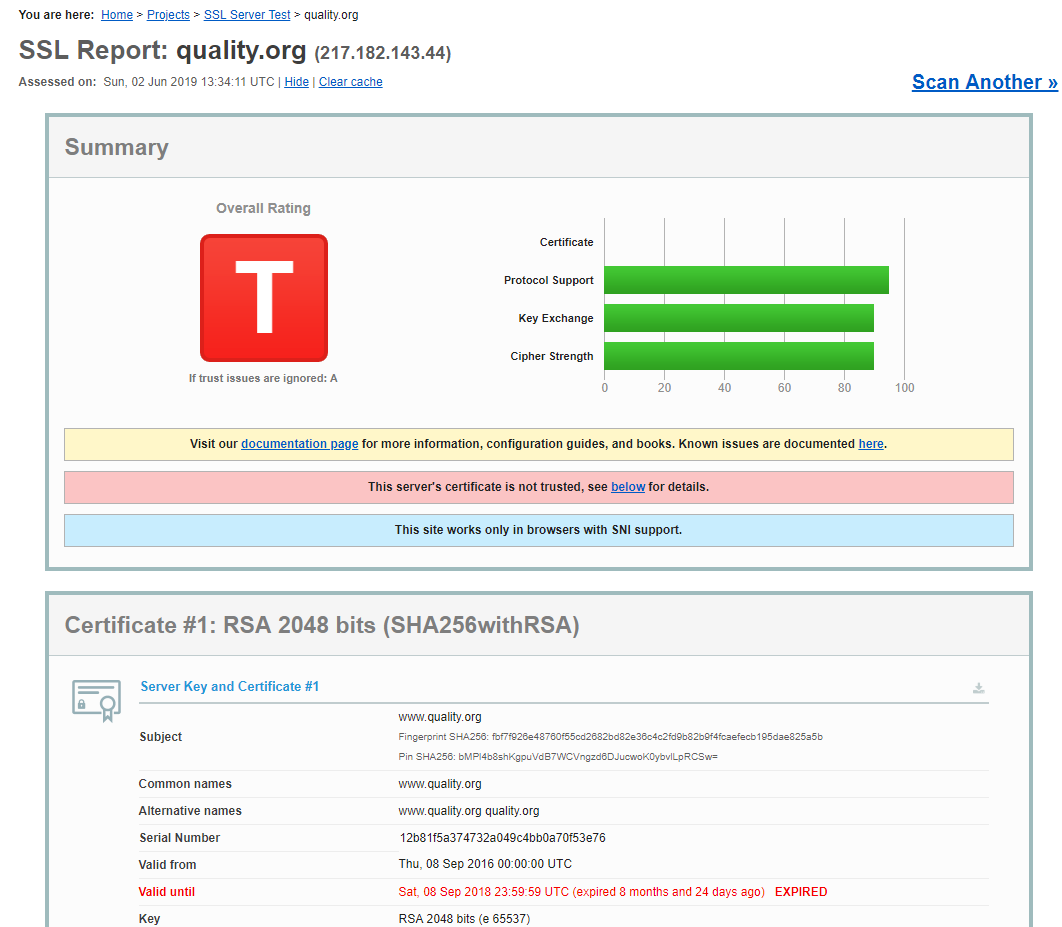Open the documentation page link
This screenshot has width=1062, height=927.
pyautogui.click(x=299, y=443)
